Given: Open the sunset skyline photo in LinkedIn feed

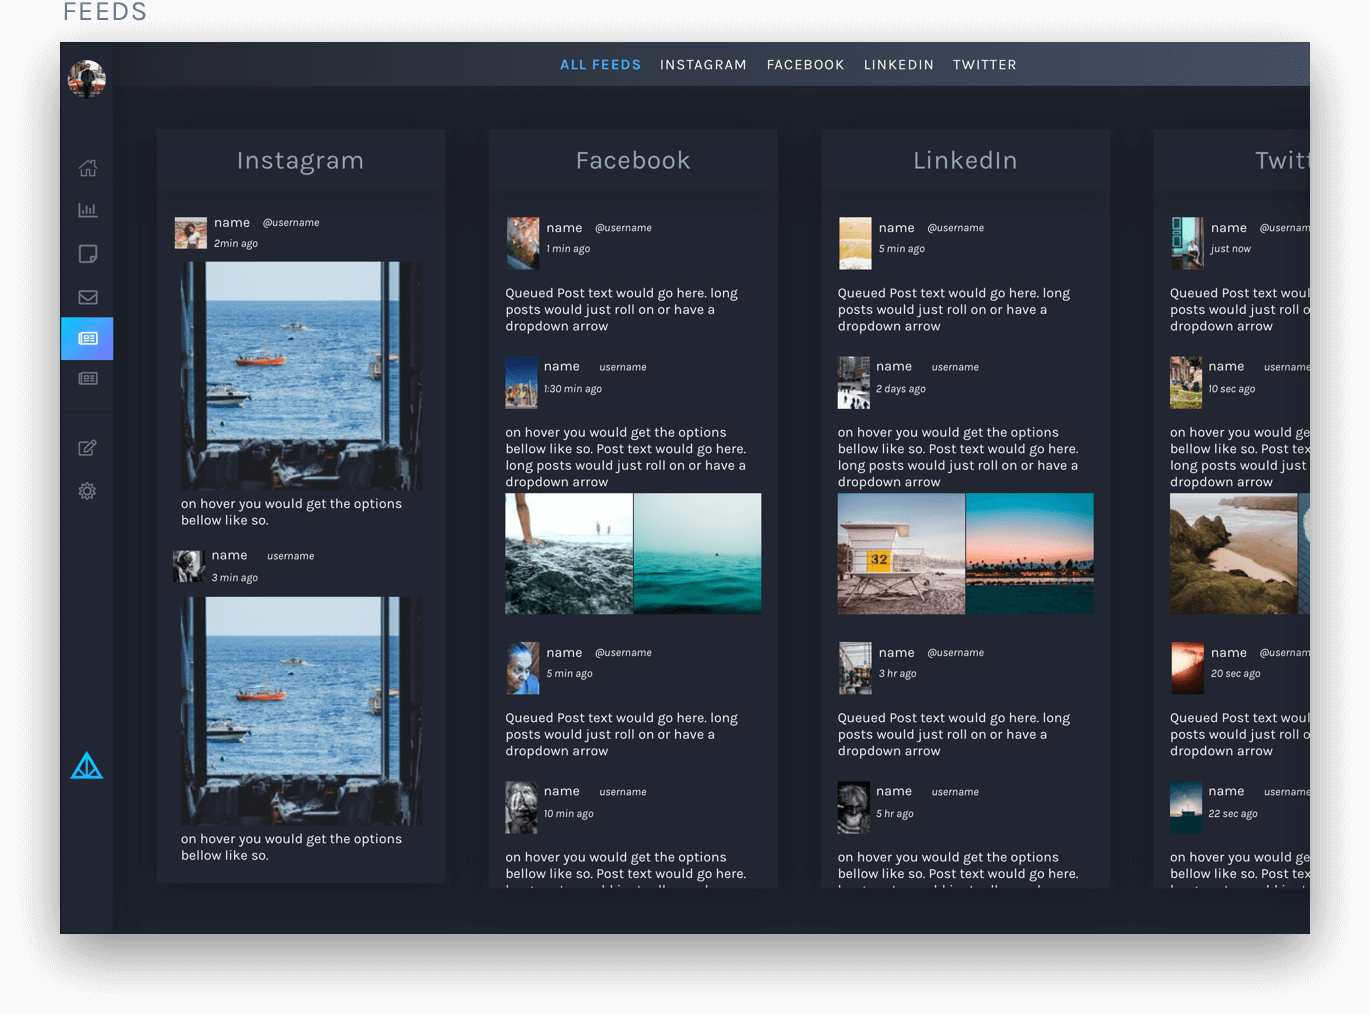Looking at the screenshot, I should [x=1030, y=553].
